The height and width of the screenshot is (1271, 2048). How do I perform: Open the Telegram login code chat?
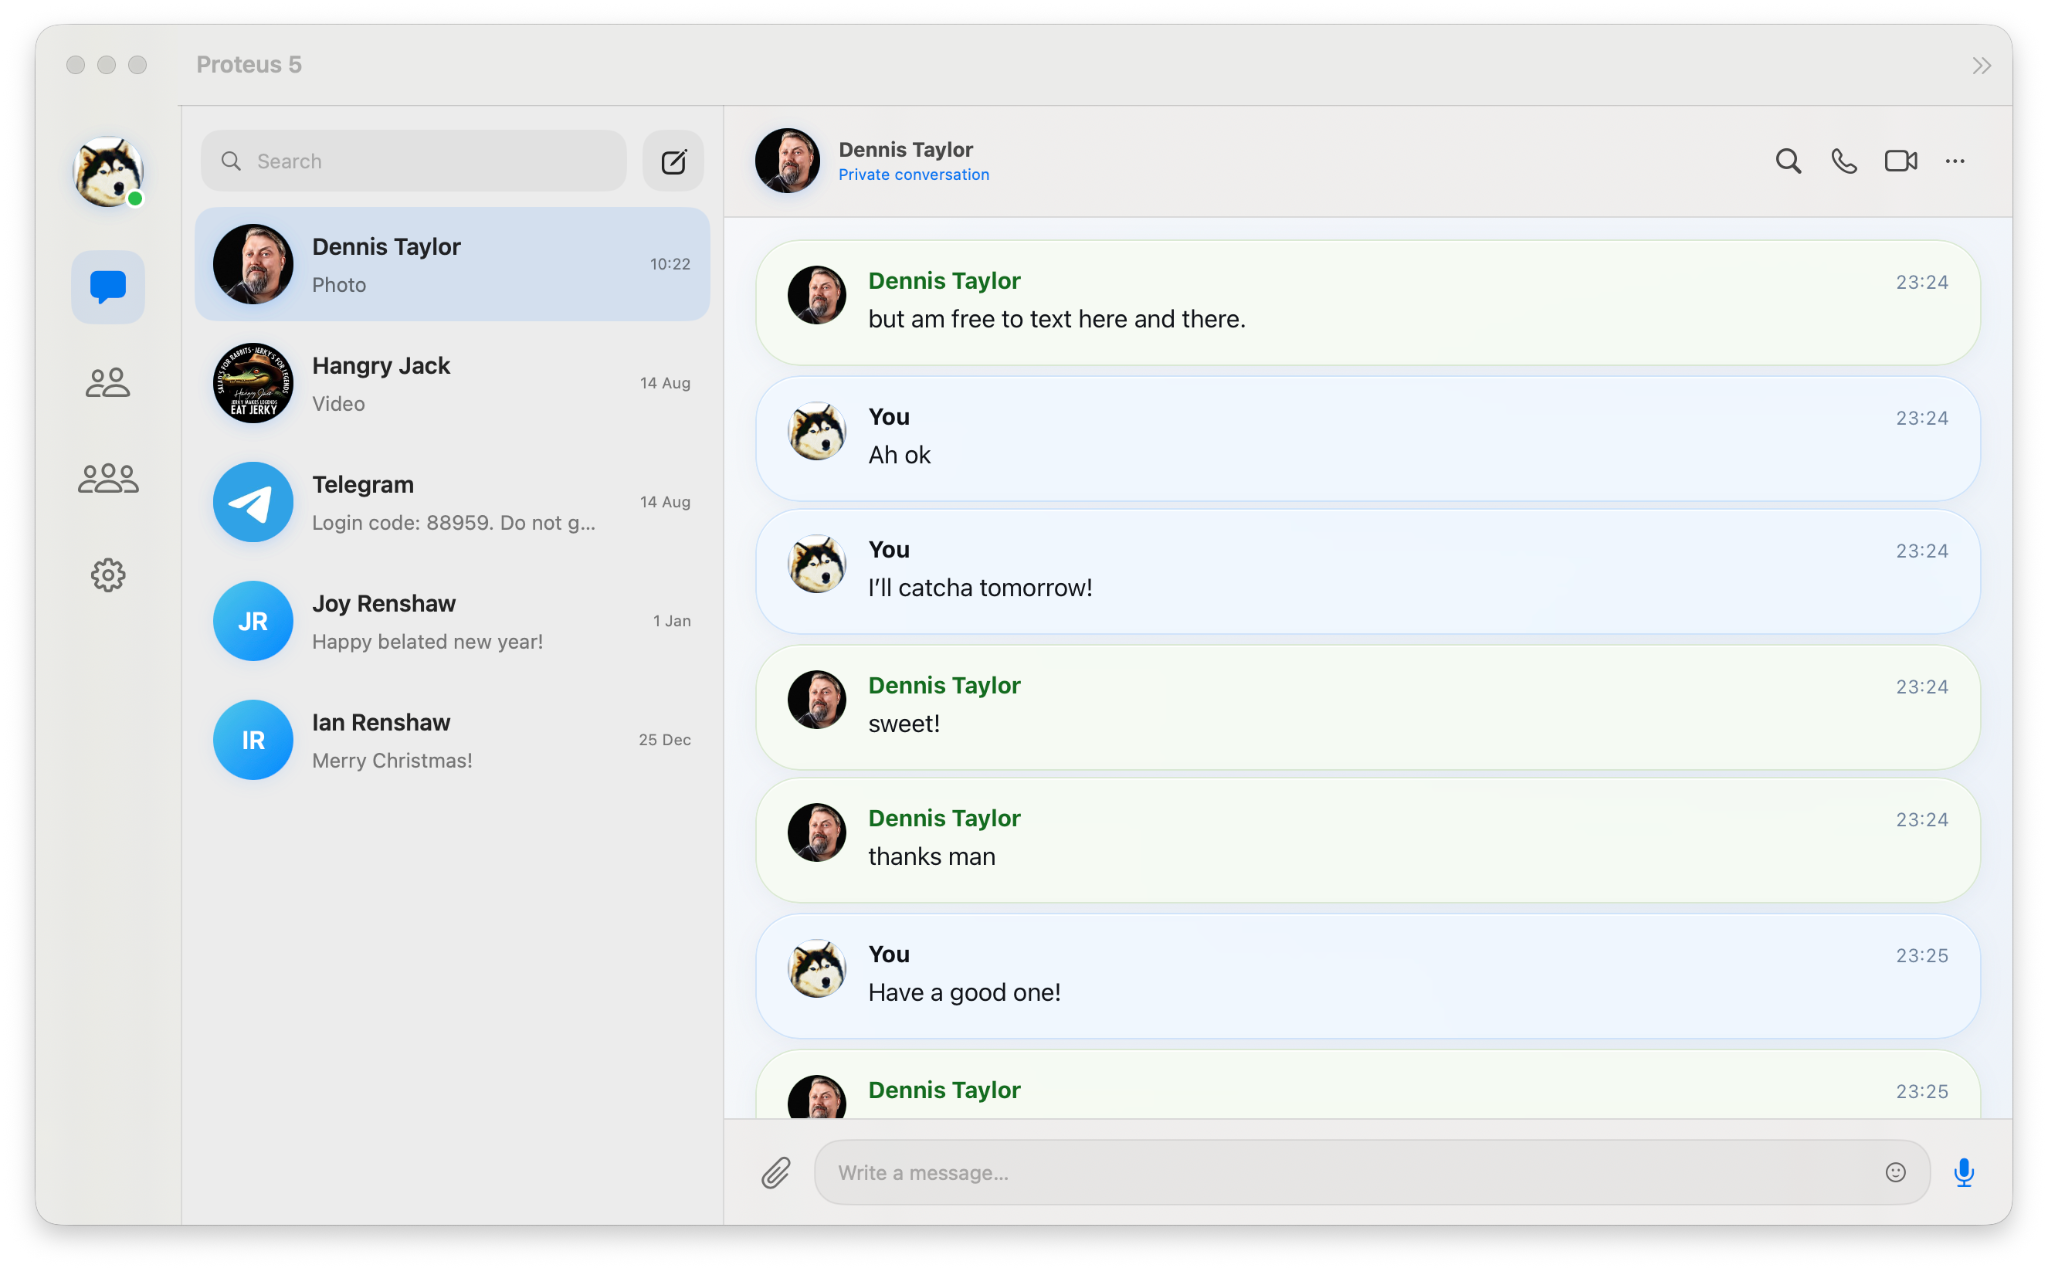click(x=452, y=502)
